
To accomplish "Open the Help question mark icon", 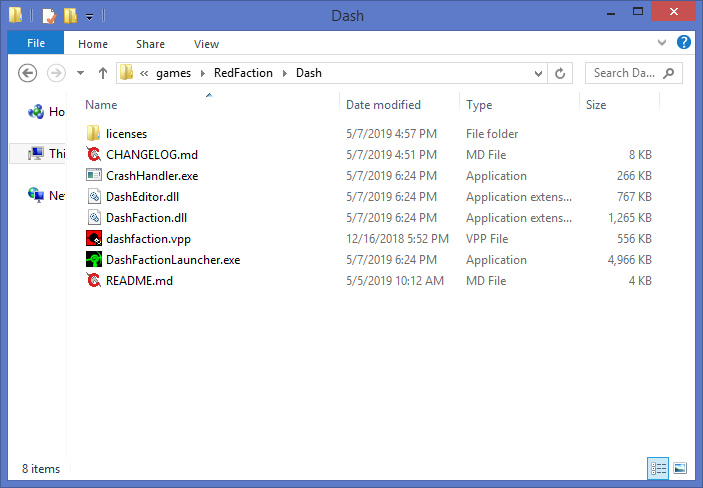I will [684, 43].
